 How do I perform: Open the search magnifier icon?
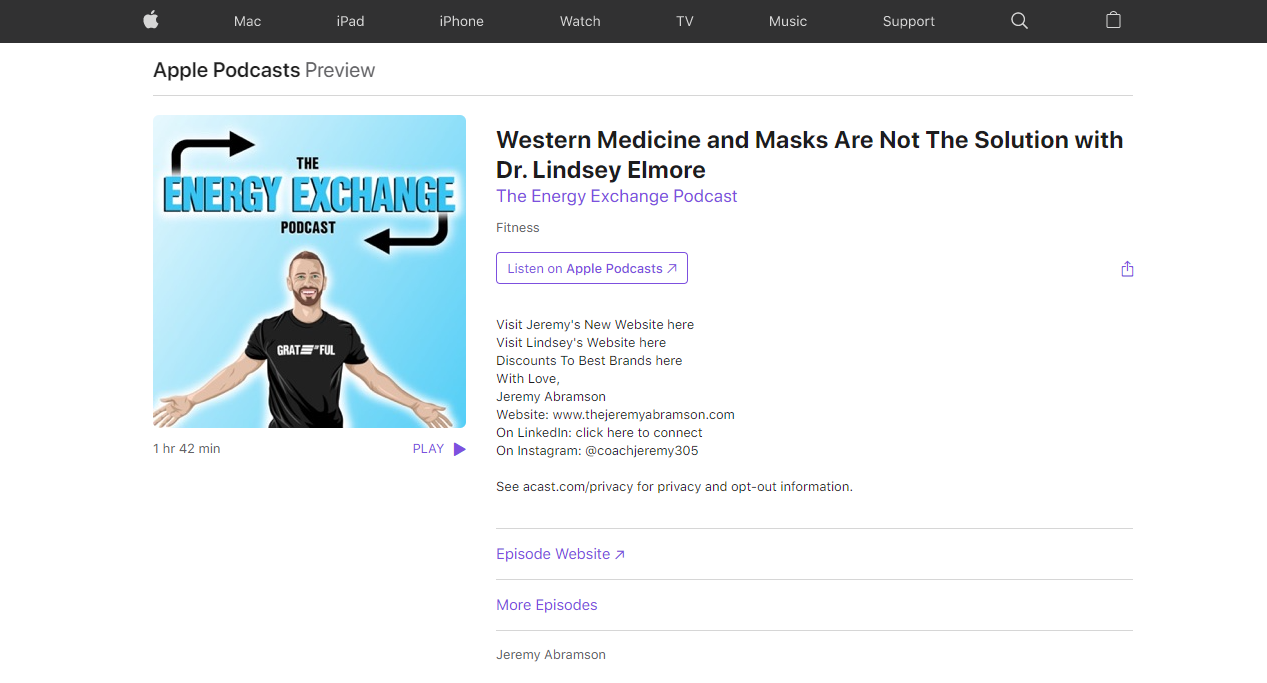1019,21
